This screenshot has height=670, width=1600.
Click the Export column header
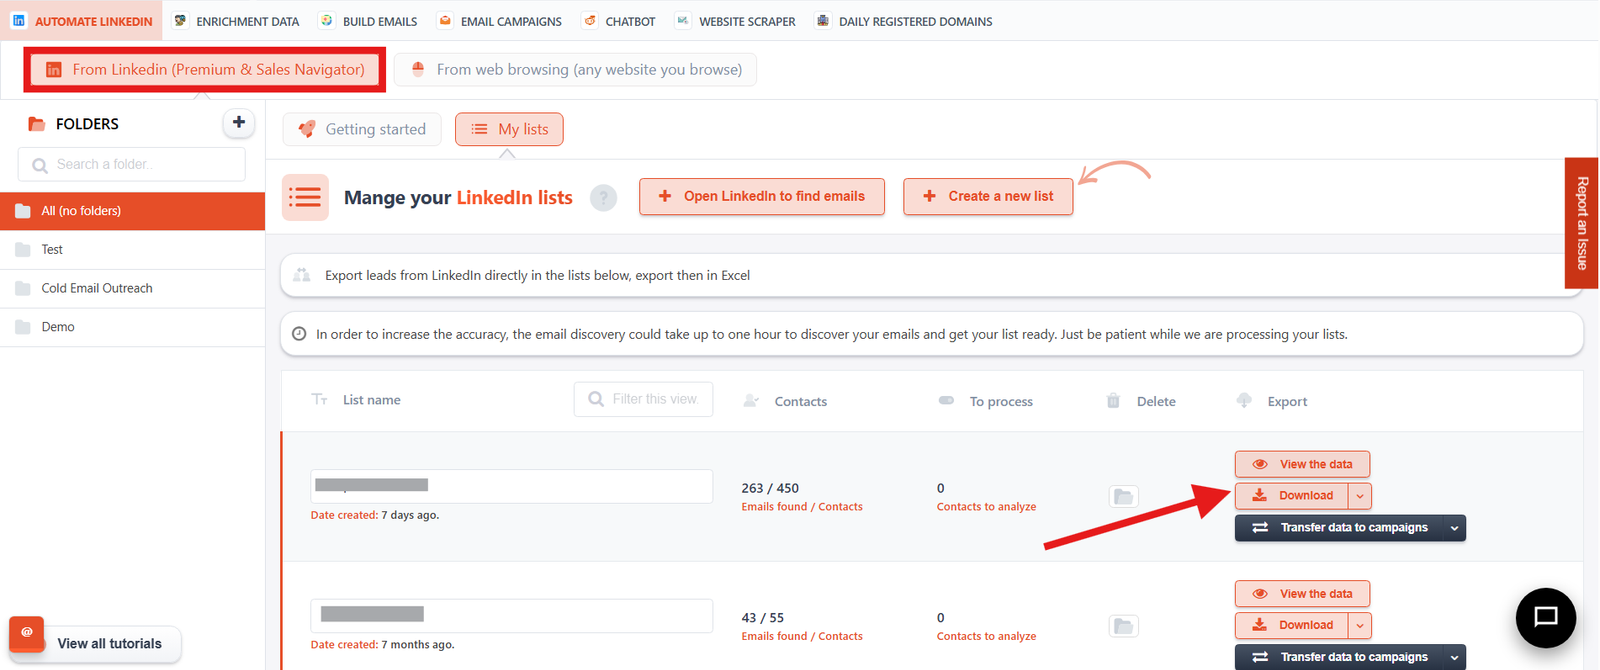[1287, 402]
